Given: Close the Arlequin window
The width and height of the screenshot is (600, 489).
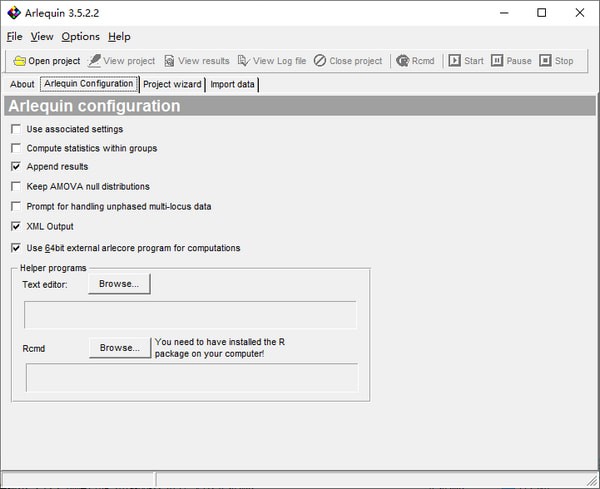Looking at the screenshot, I should point(580,13).
